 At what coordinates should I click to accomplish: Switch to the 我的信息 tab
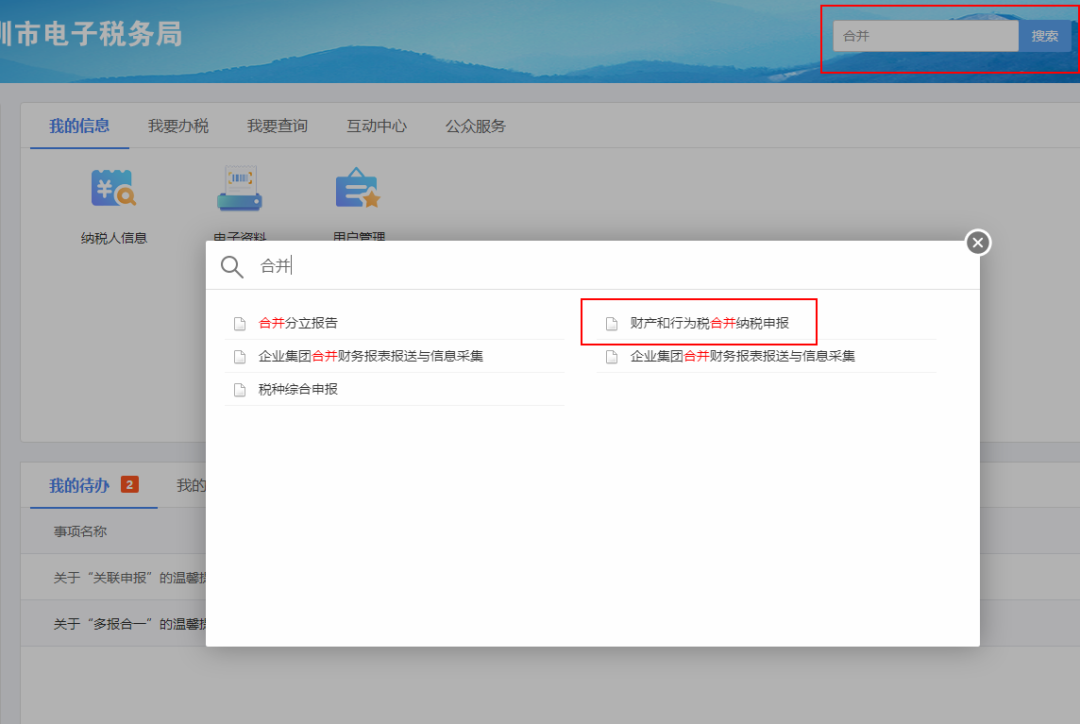point(79,126)
